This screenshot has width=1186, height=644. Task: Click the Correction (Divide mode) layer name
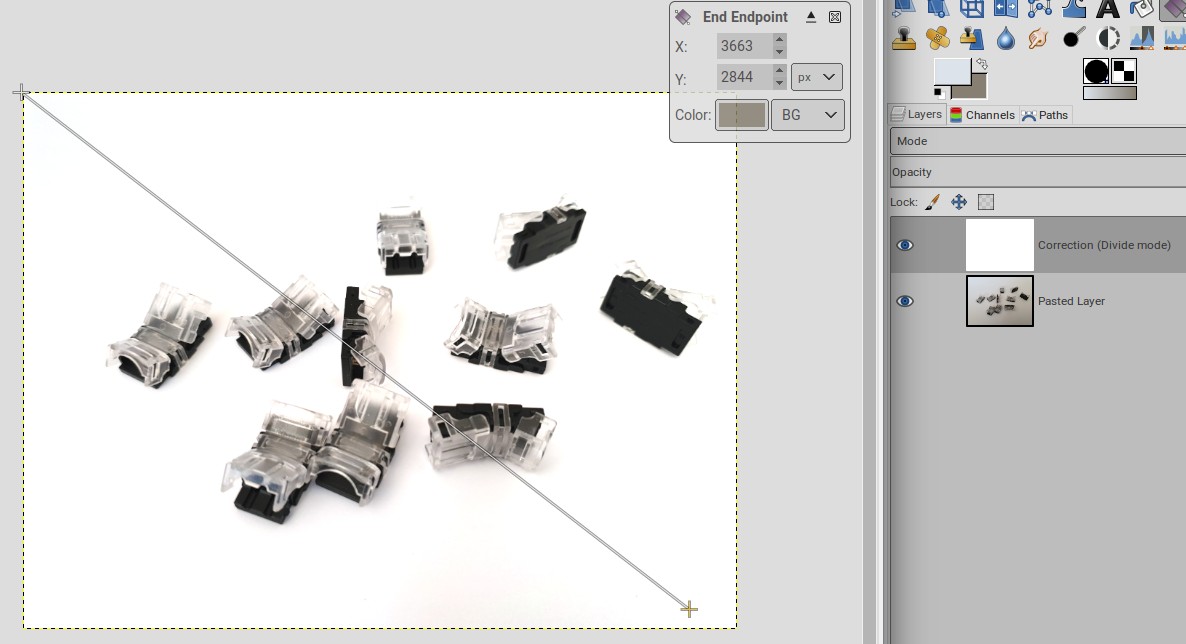click(x=1104, y=245)
